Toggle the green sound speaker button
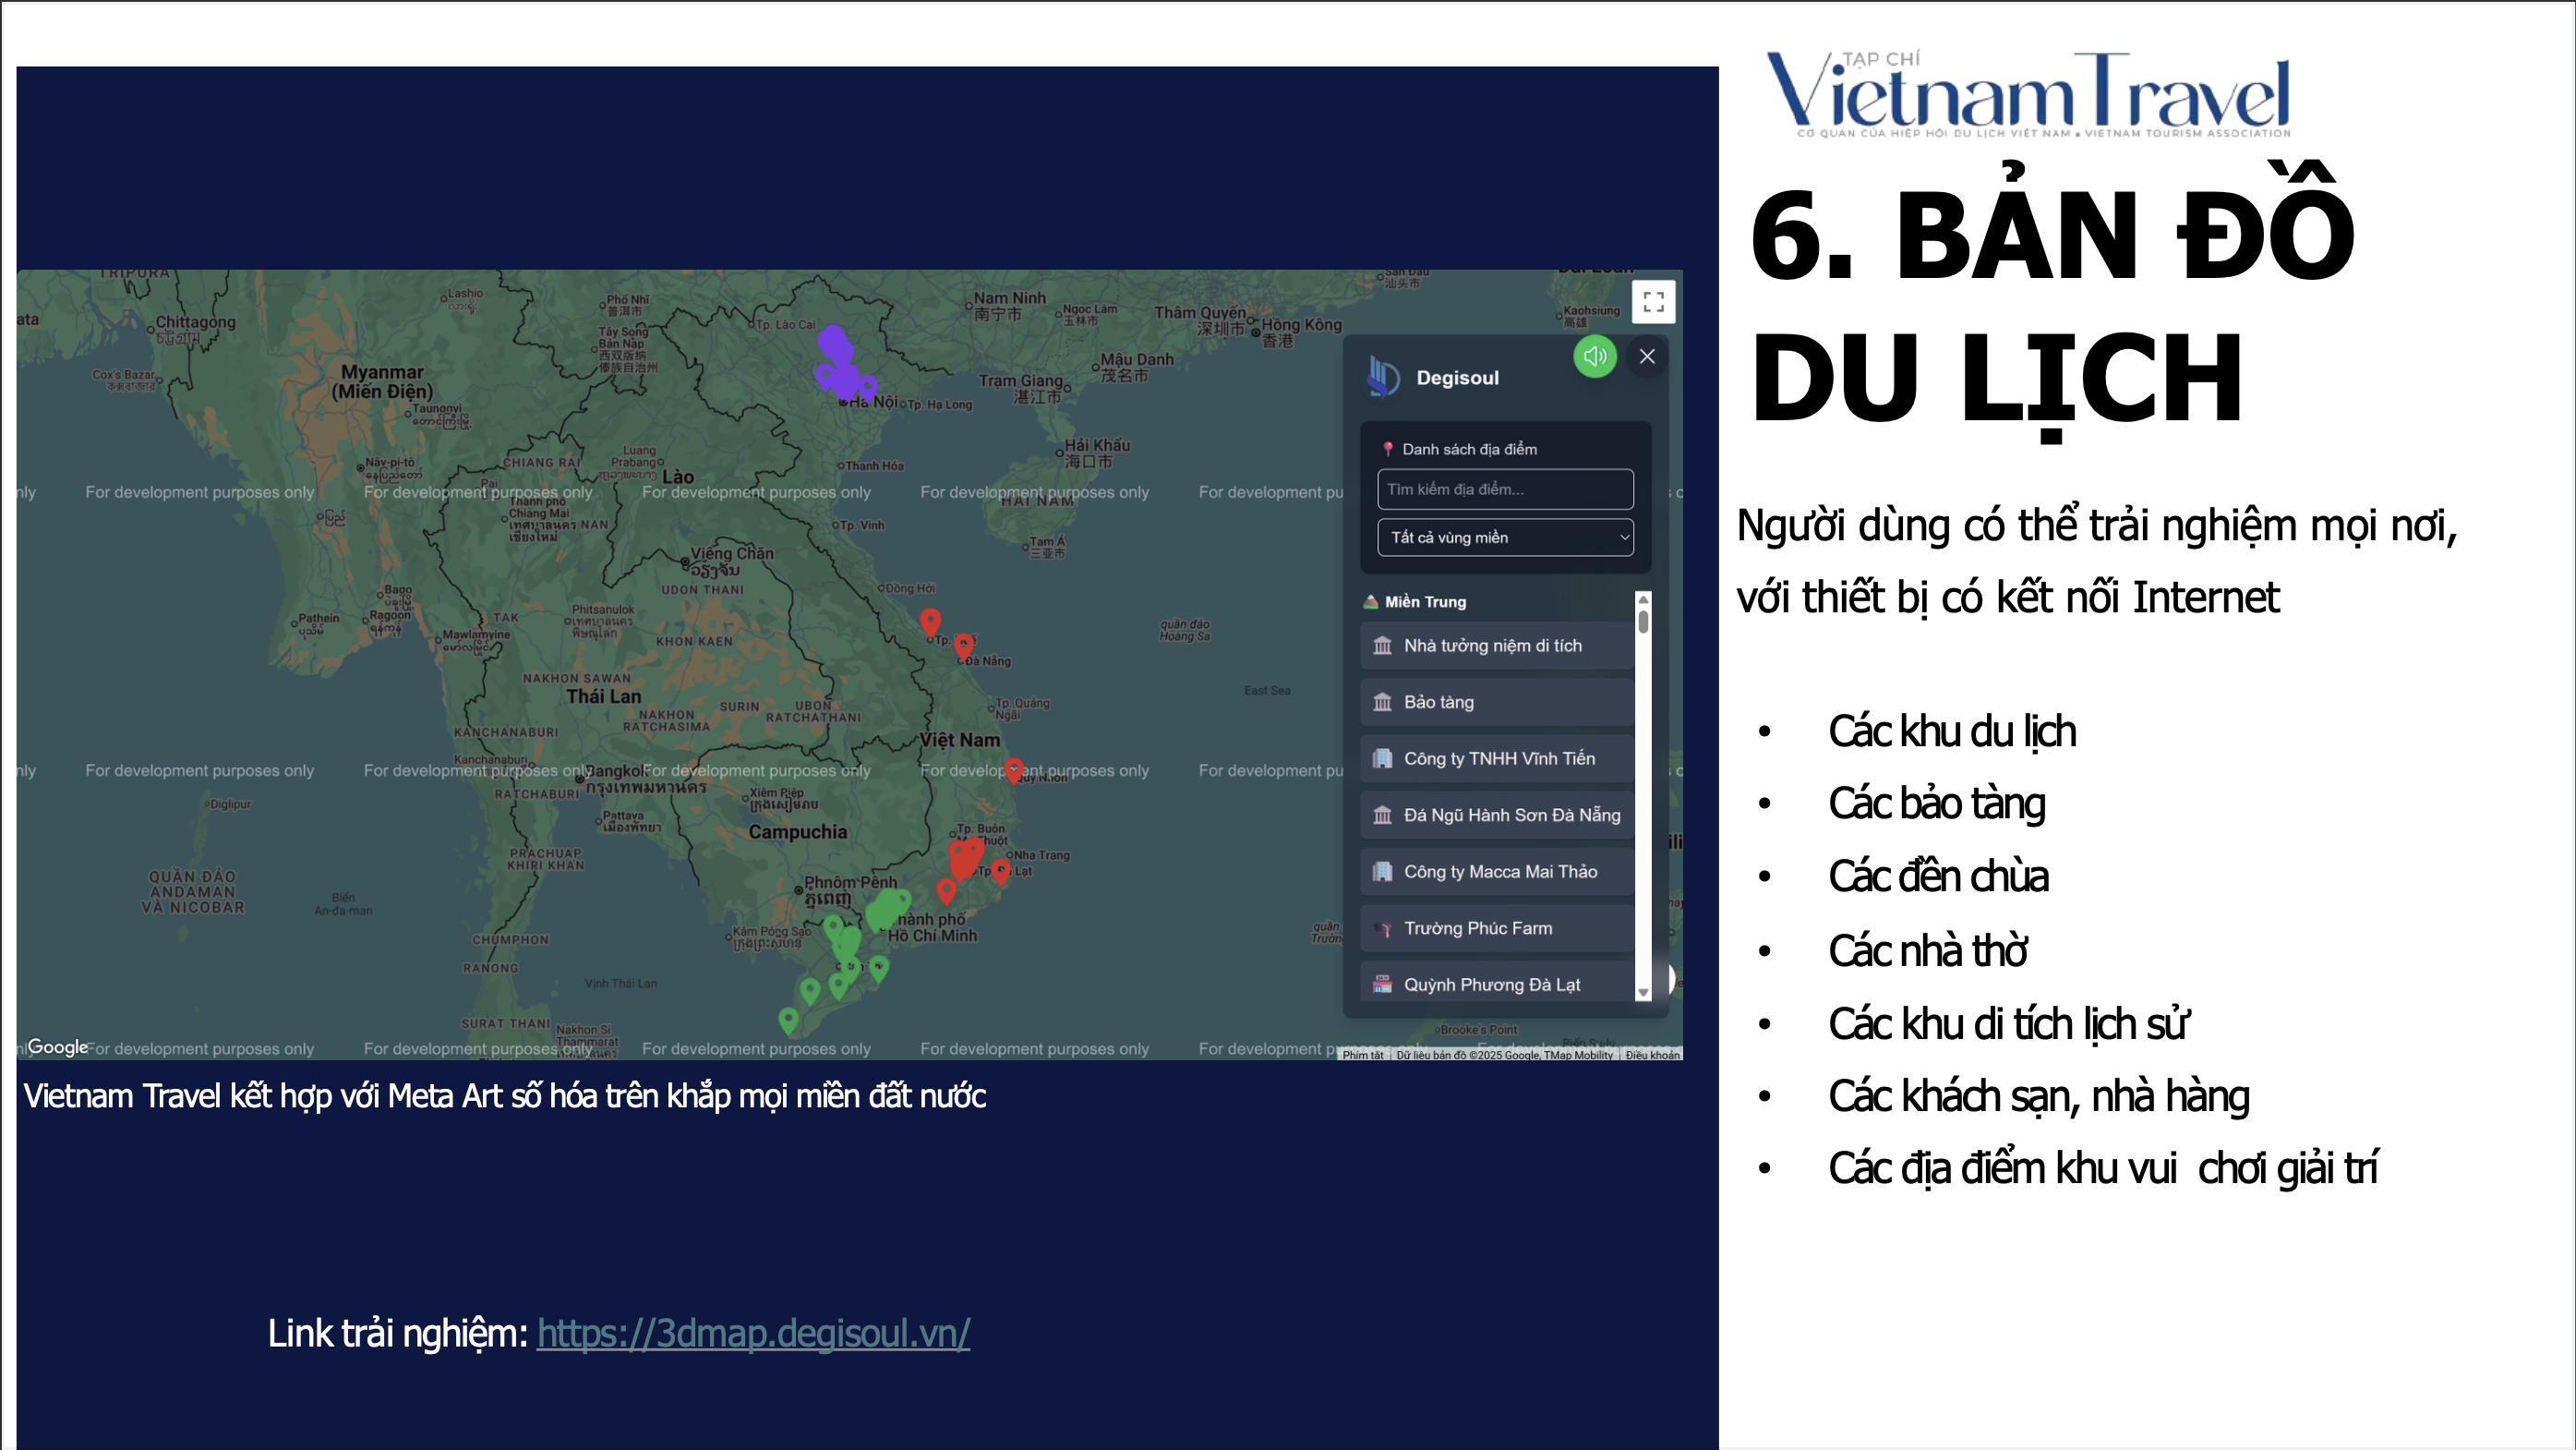 tap(1594, 356)
